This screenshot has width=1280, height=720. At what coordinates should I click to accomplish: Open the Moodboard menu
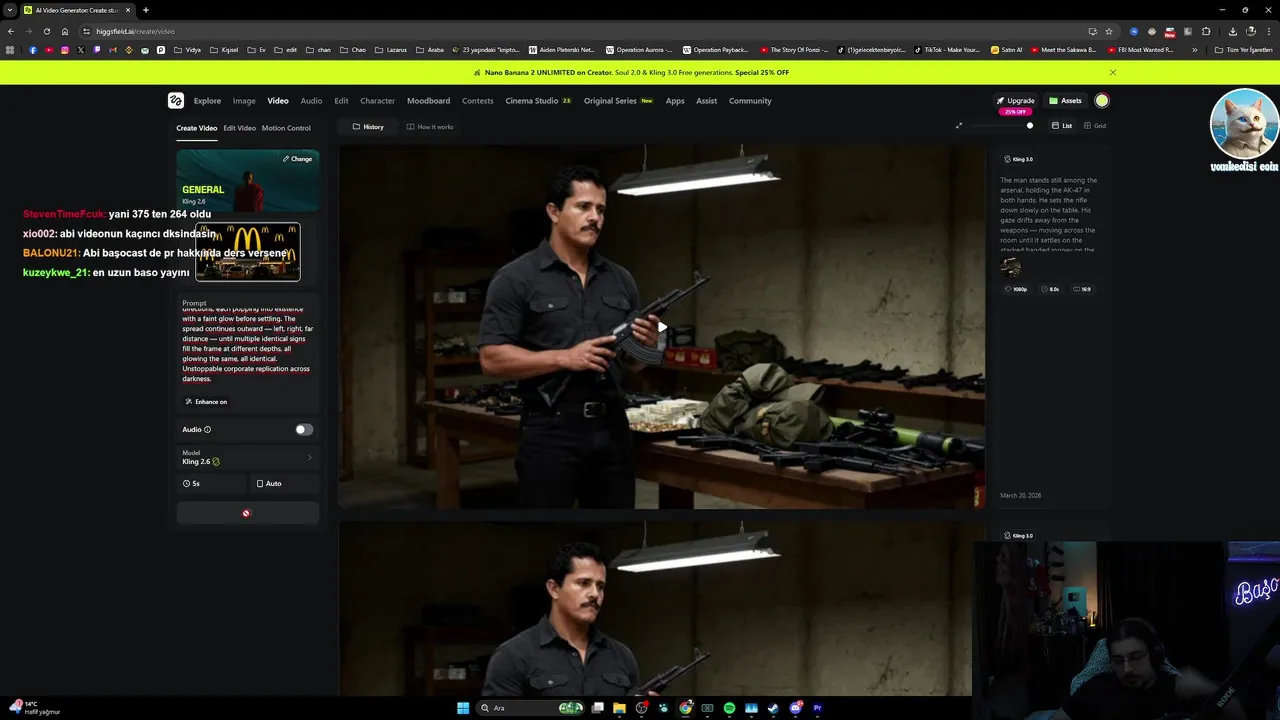pos(428,101)
